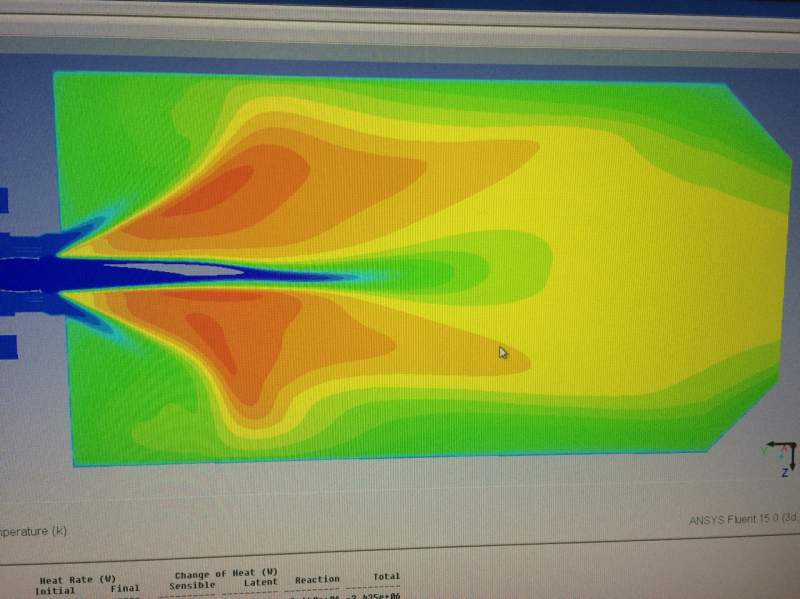
Task: Click the 'Latent' column header
Action: 260,582
